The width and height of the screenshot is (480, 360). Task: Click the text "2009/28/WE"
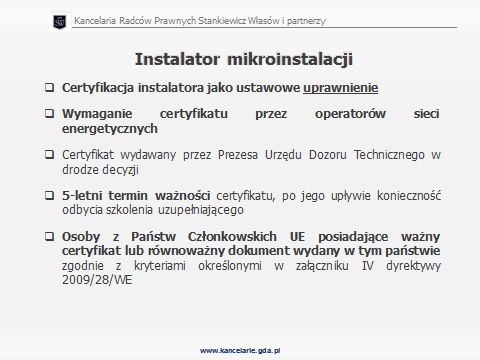pyautogui.click(x=97, y=280)
